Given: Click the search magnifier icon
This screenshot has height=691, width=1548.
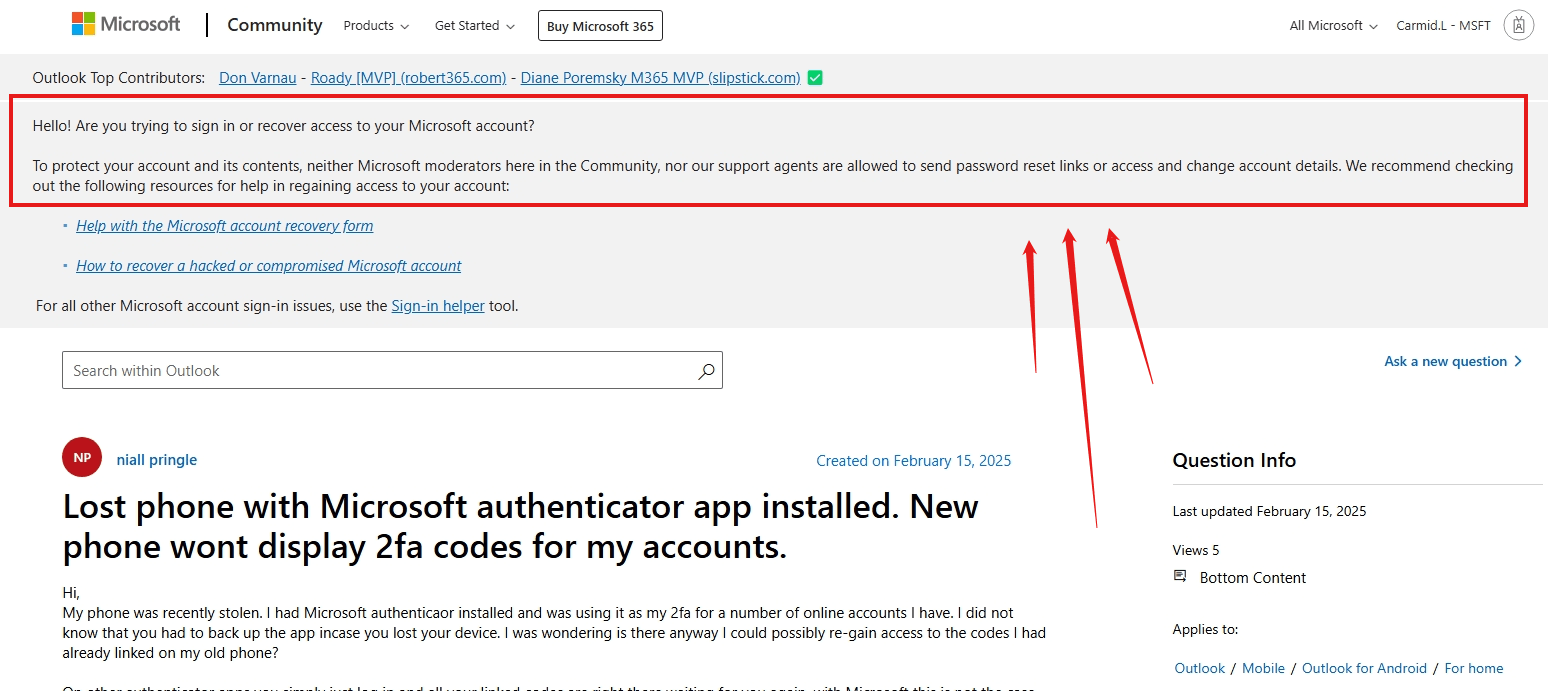Looking at the screenshot, I should click(x=706, y=371).
